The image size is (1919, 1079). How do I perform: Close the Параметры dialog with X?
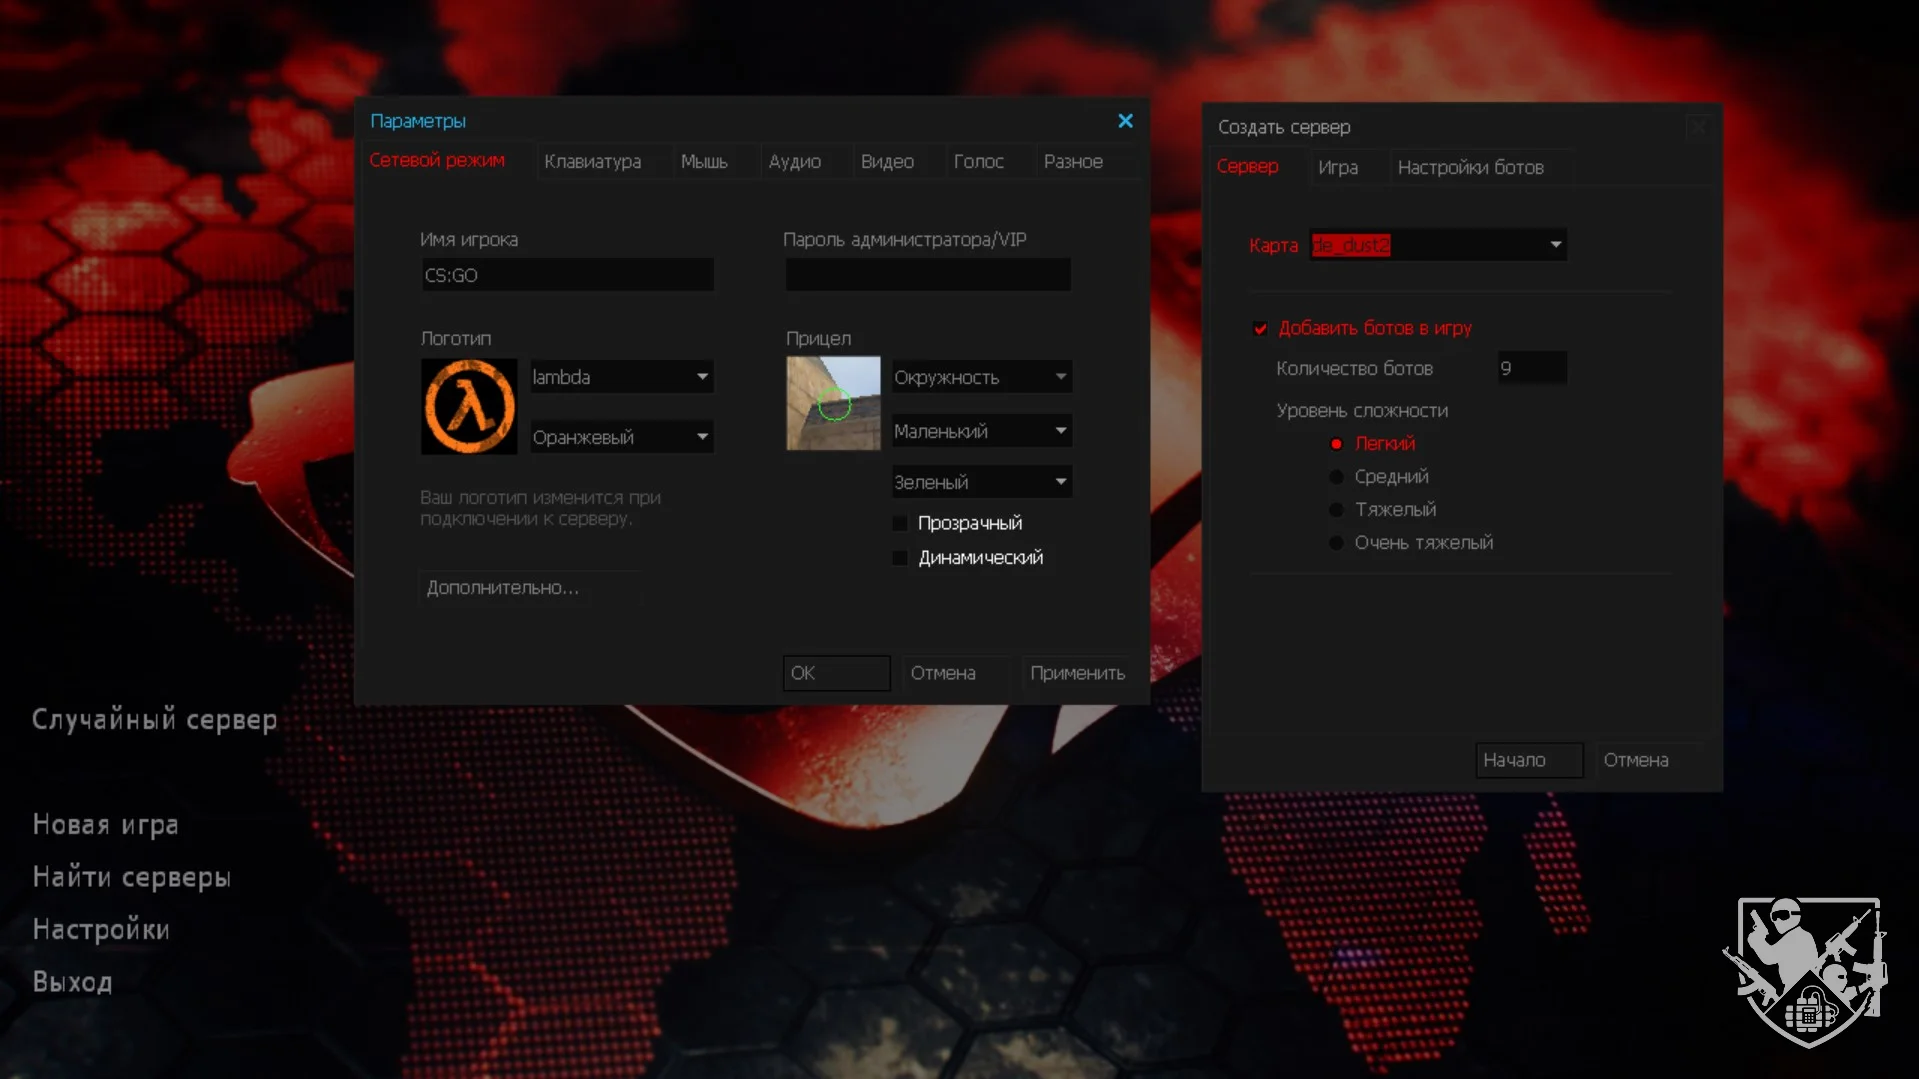tap(1125, 121)
